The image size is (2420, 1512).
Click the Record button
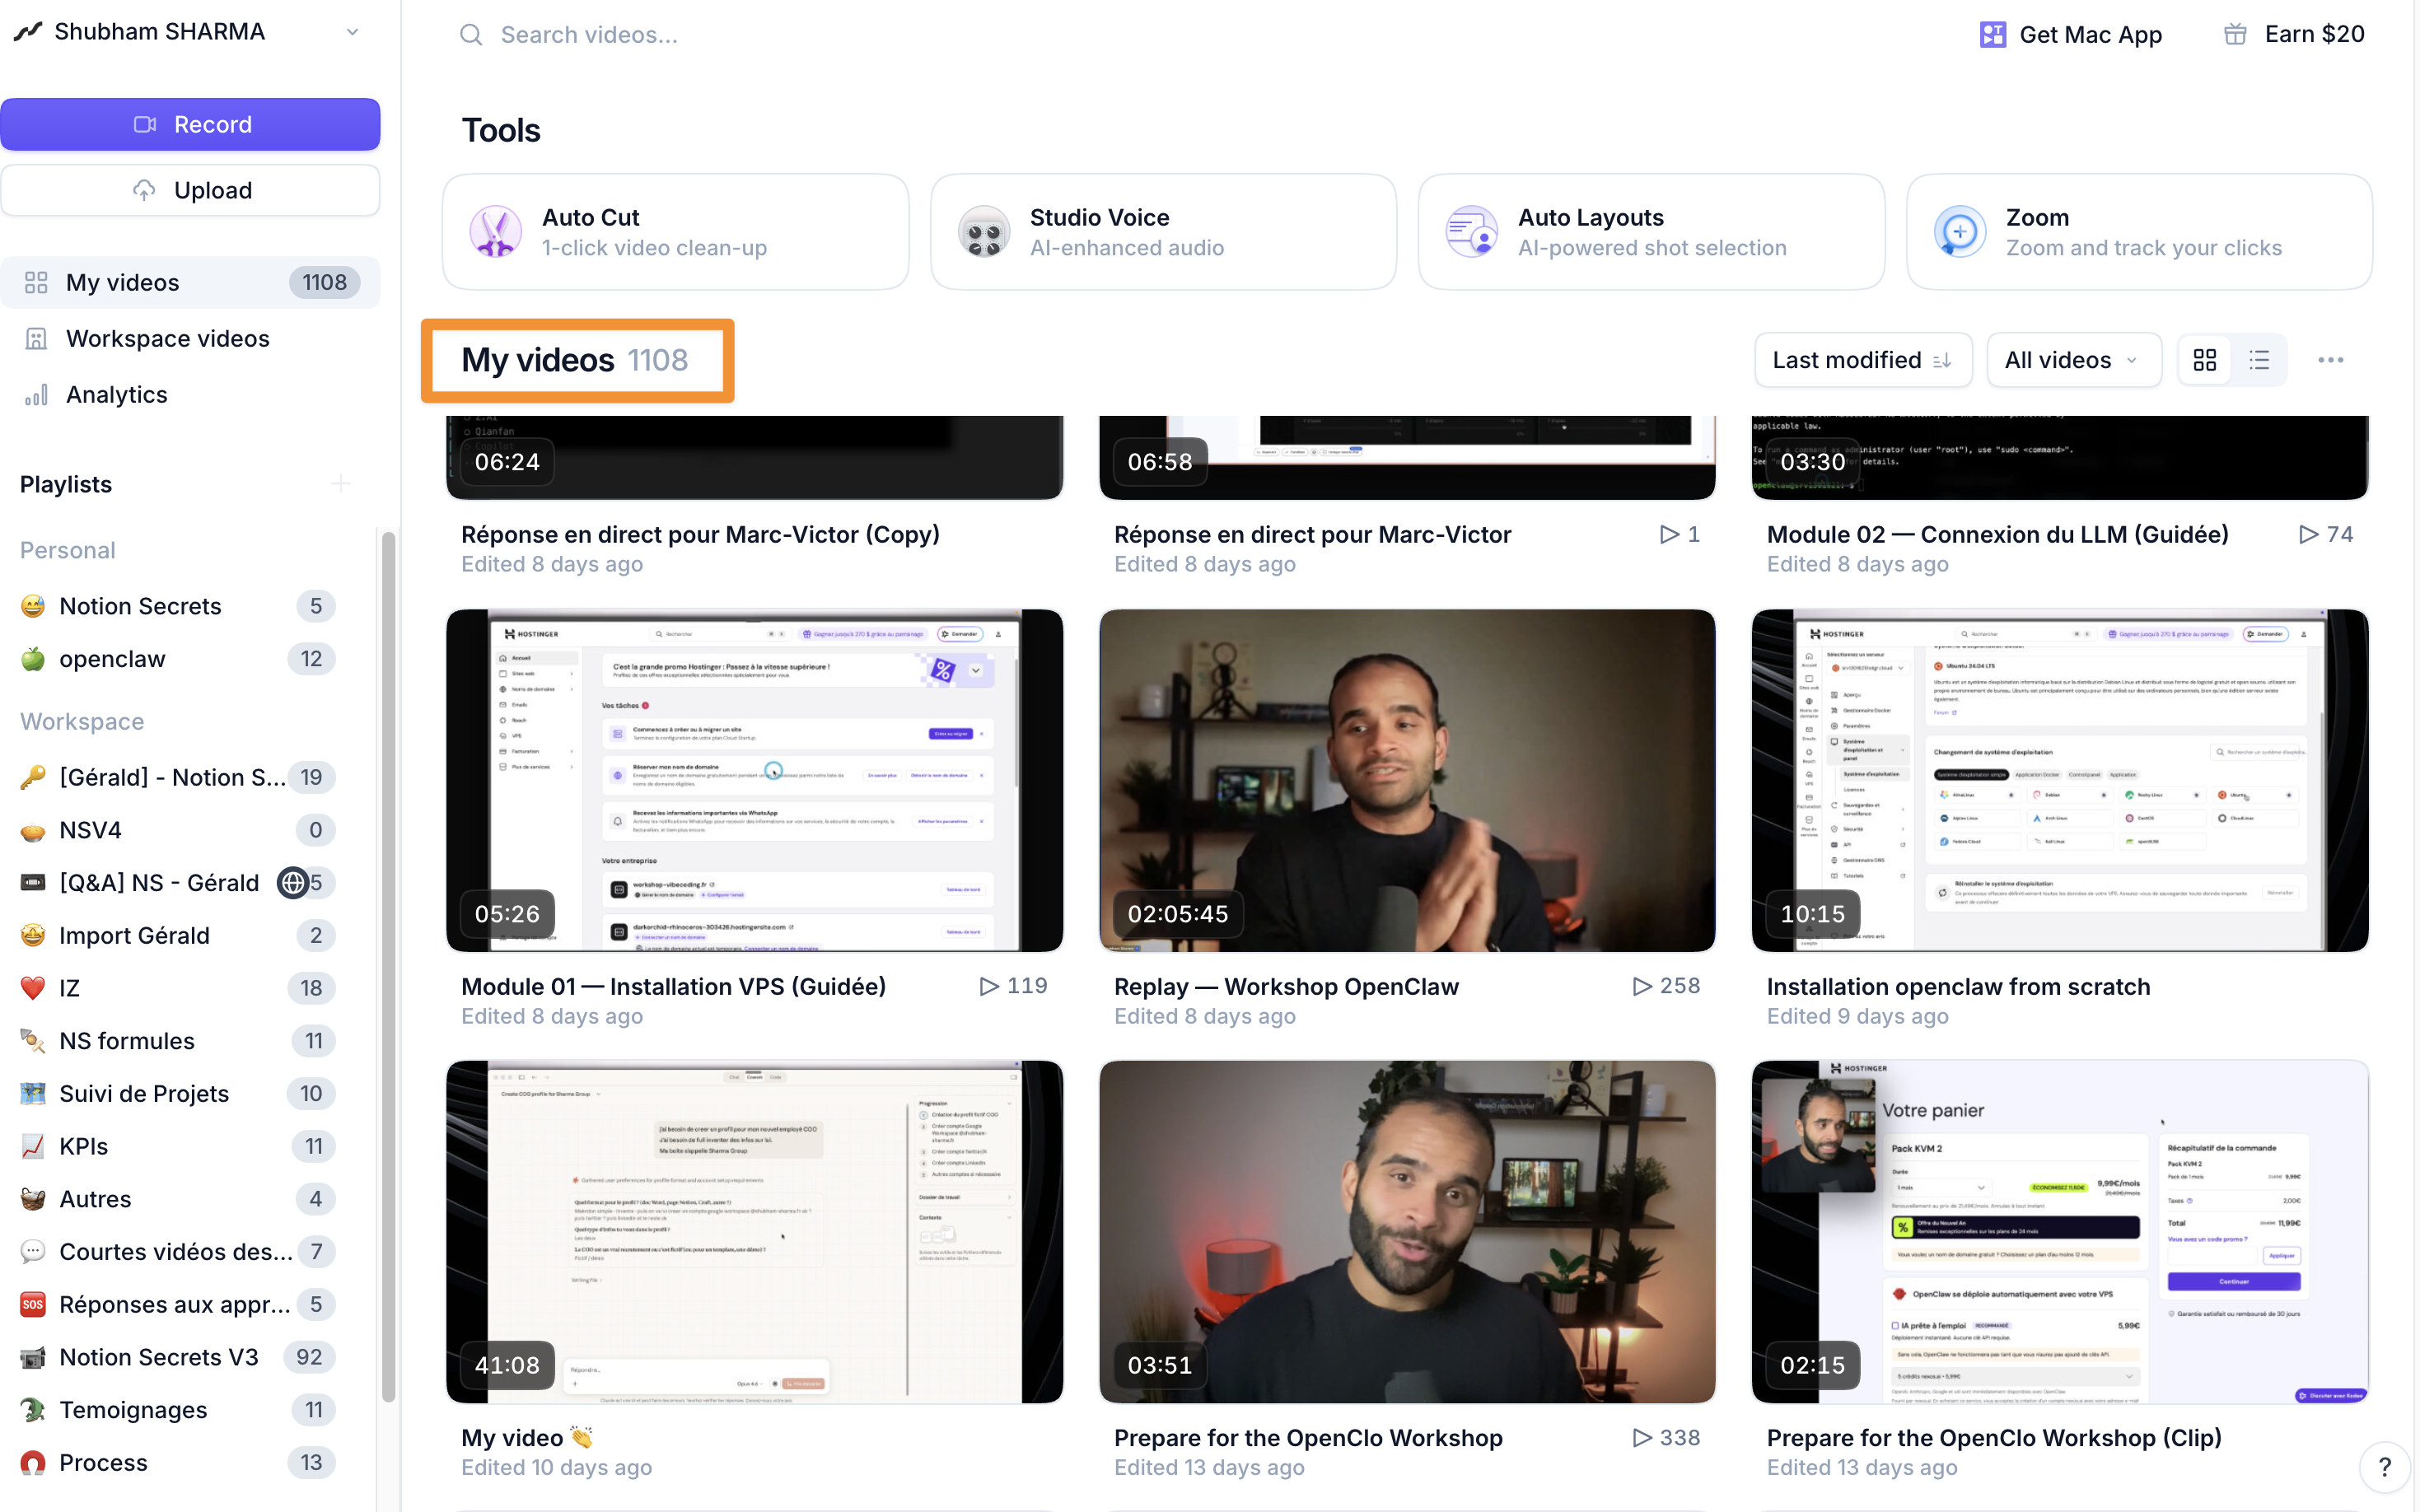(190, 124)
